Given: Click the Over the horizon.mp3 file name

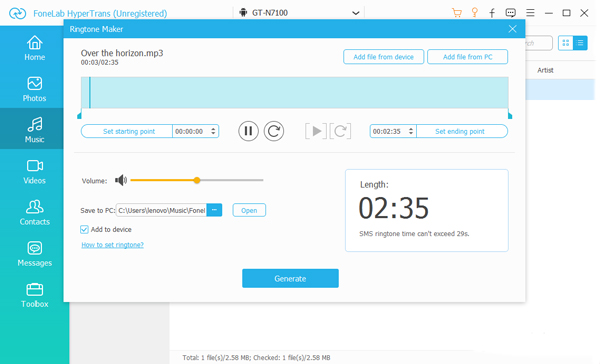Looking at the screenshot, I should [122, 53].
